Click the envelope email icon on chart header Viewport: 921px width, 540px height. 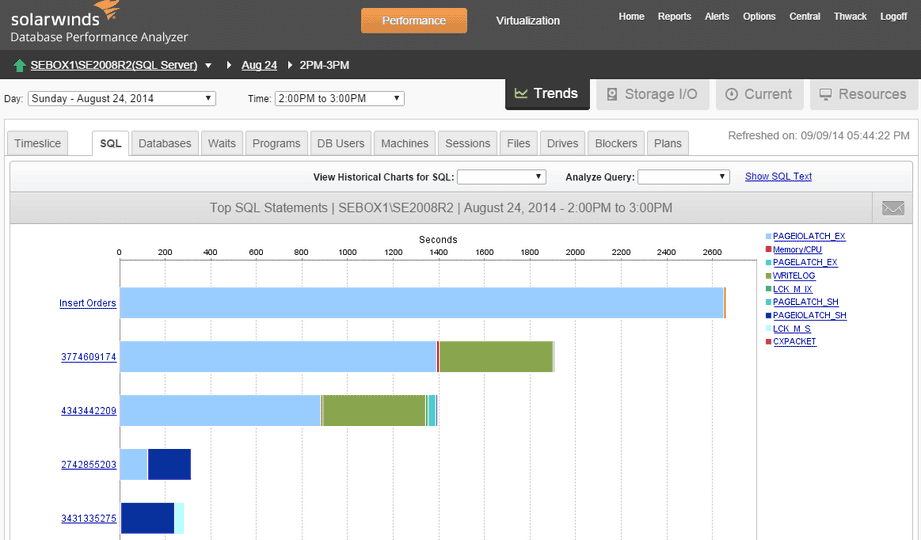pos(892,208)
